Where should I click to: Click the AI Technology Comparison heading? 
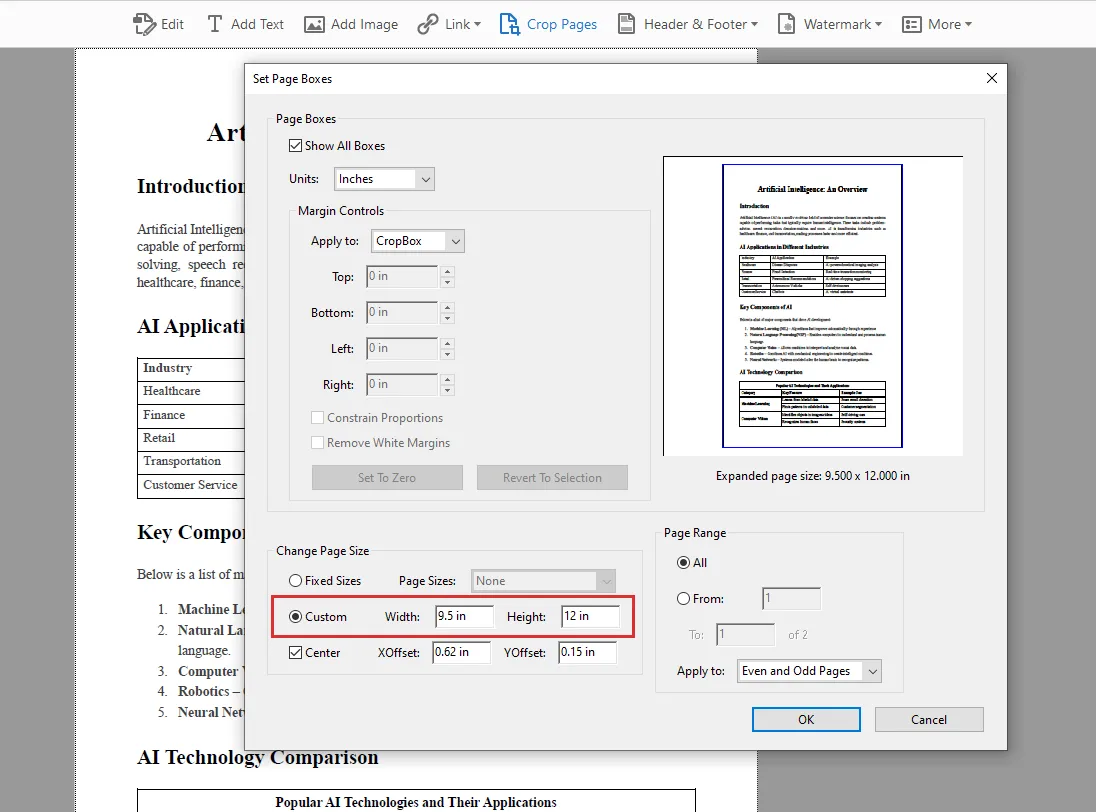click(258, 757)
